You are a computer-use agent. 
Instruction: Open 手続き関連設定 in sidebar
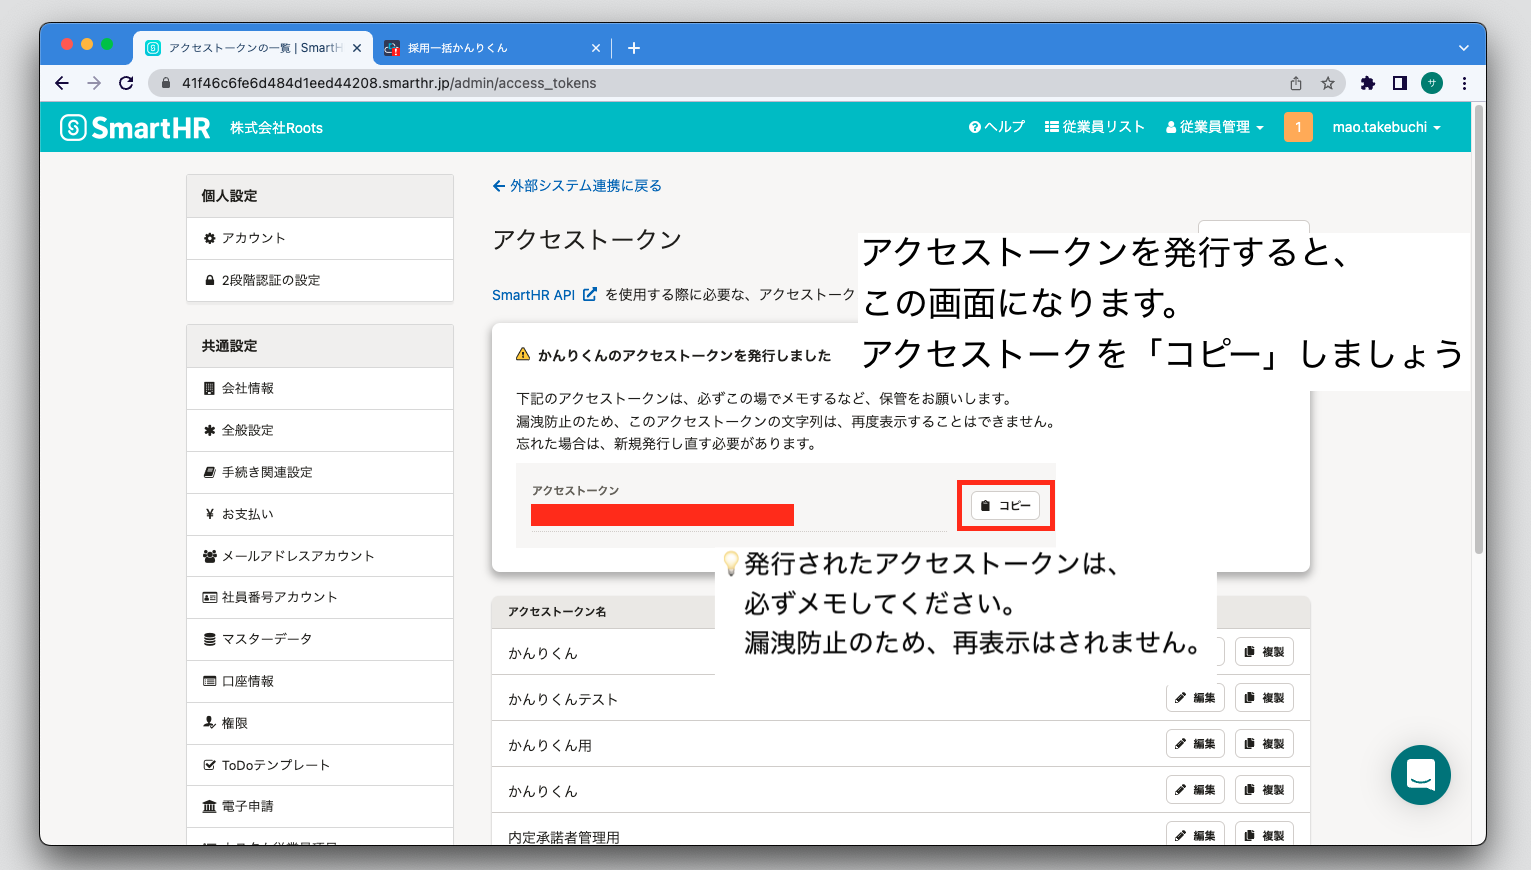pos(320,472)
